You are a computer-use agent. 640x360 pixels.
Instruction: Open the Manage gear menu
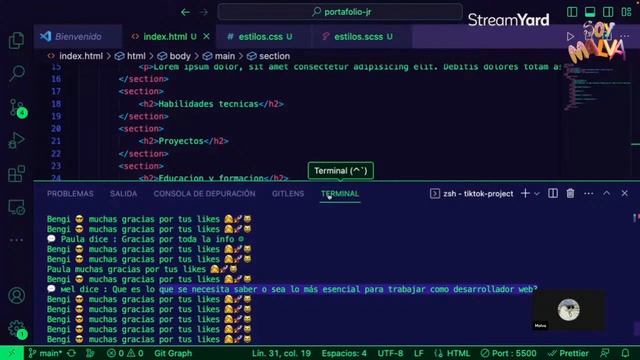coord(17,329)
